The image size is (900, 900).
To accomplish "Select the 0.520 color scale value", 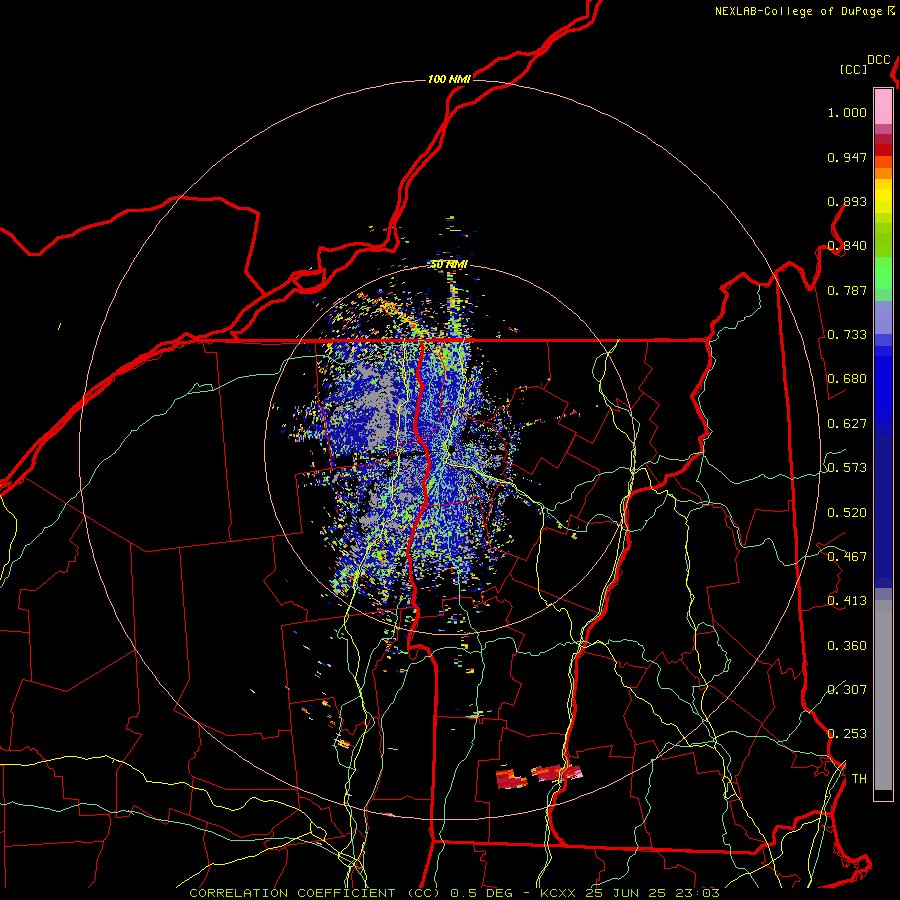I will (847, 513).
